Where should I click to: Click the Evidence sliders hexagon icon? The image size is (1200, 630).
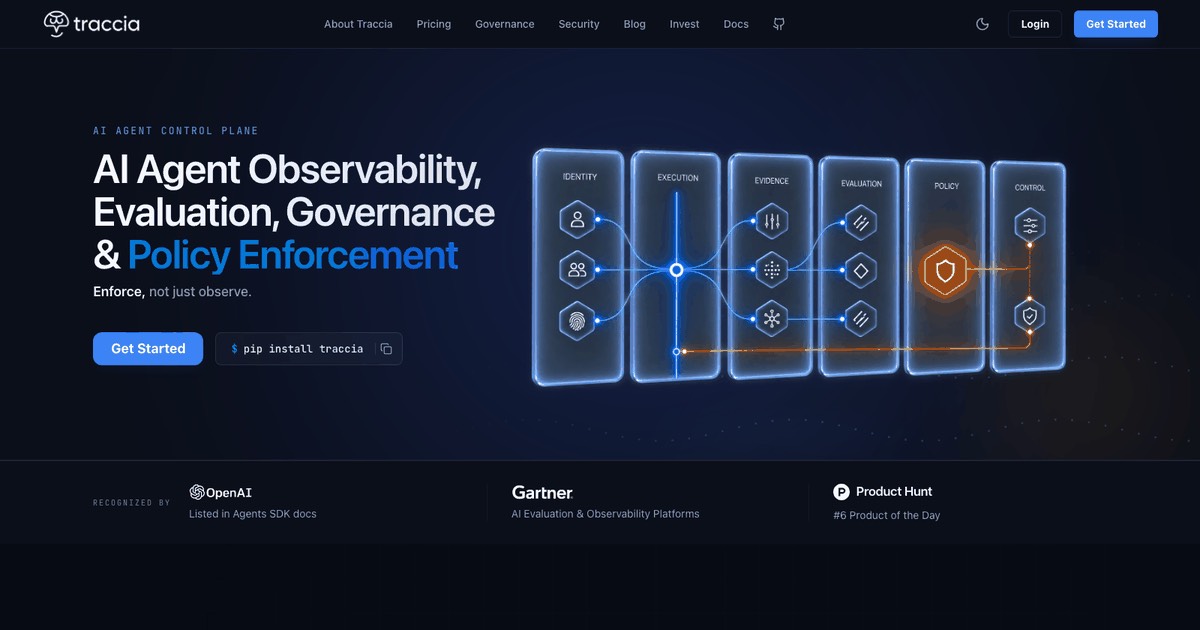click(771, 221)
